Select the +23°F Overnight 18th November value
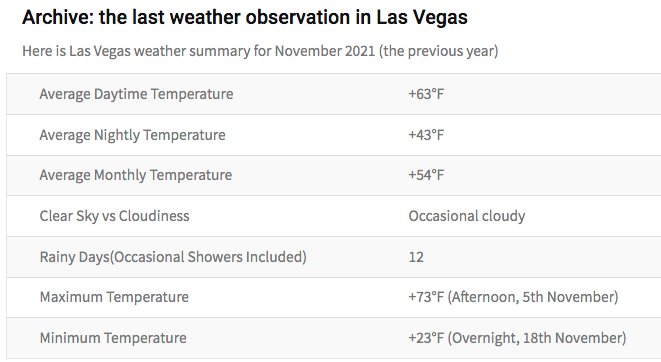The image size is (661, 362). click(x=517, y=338)
